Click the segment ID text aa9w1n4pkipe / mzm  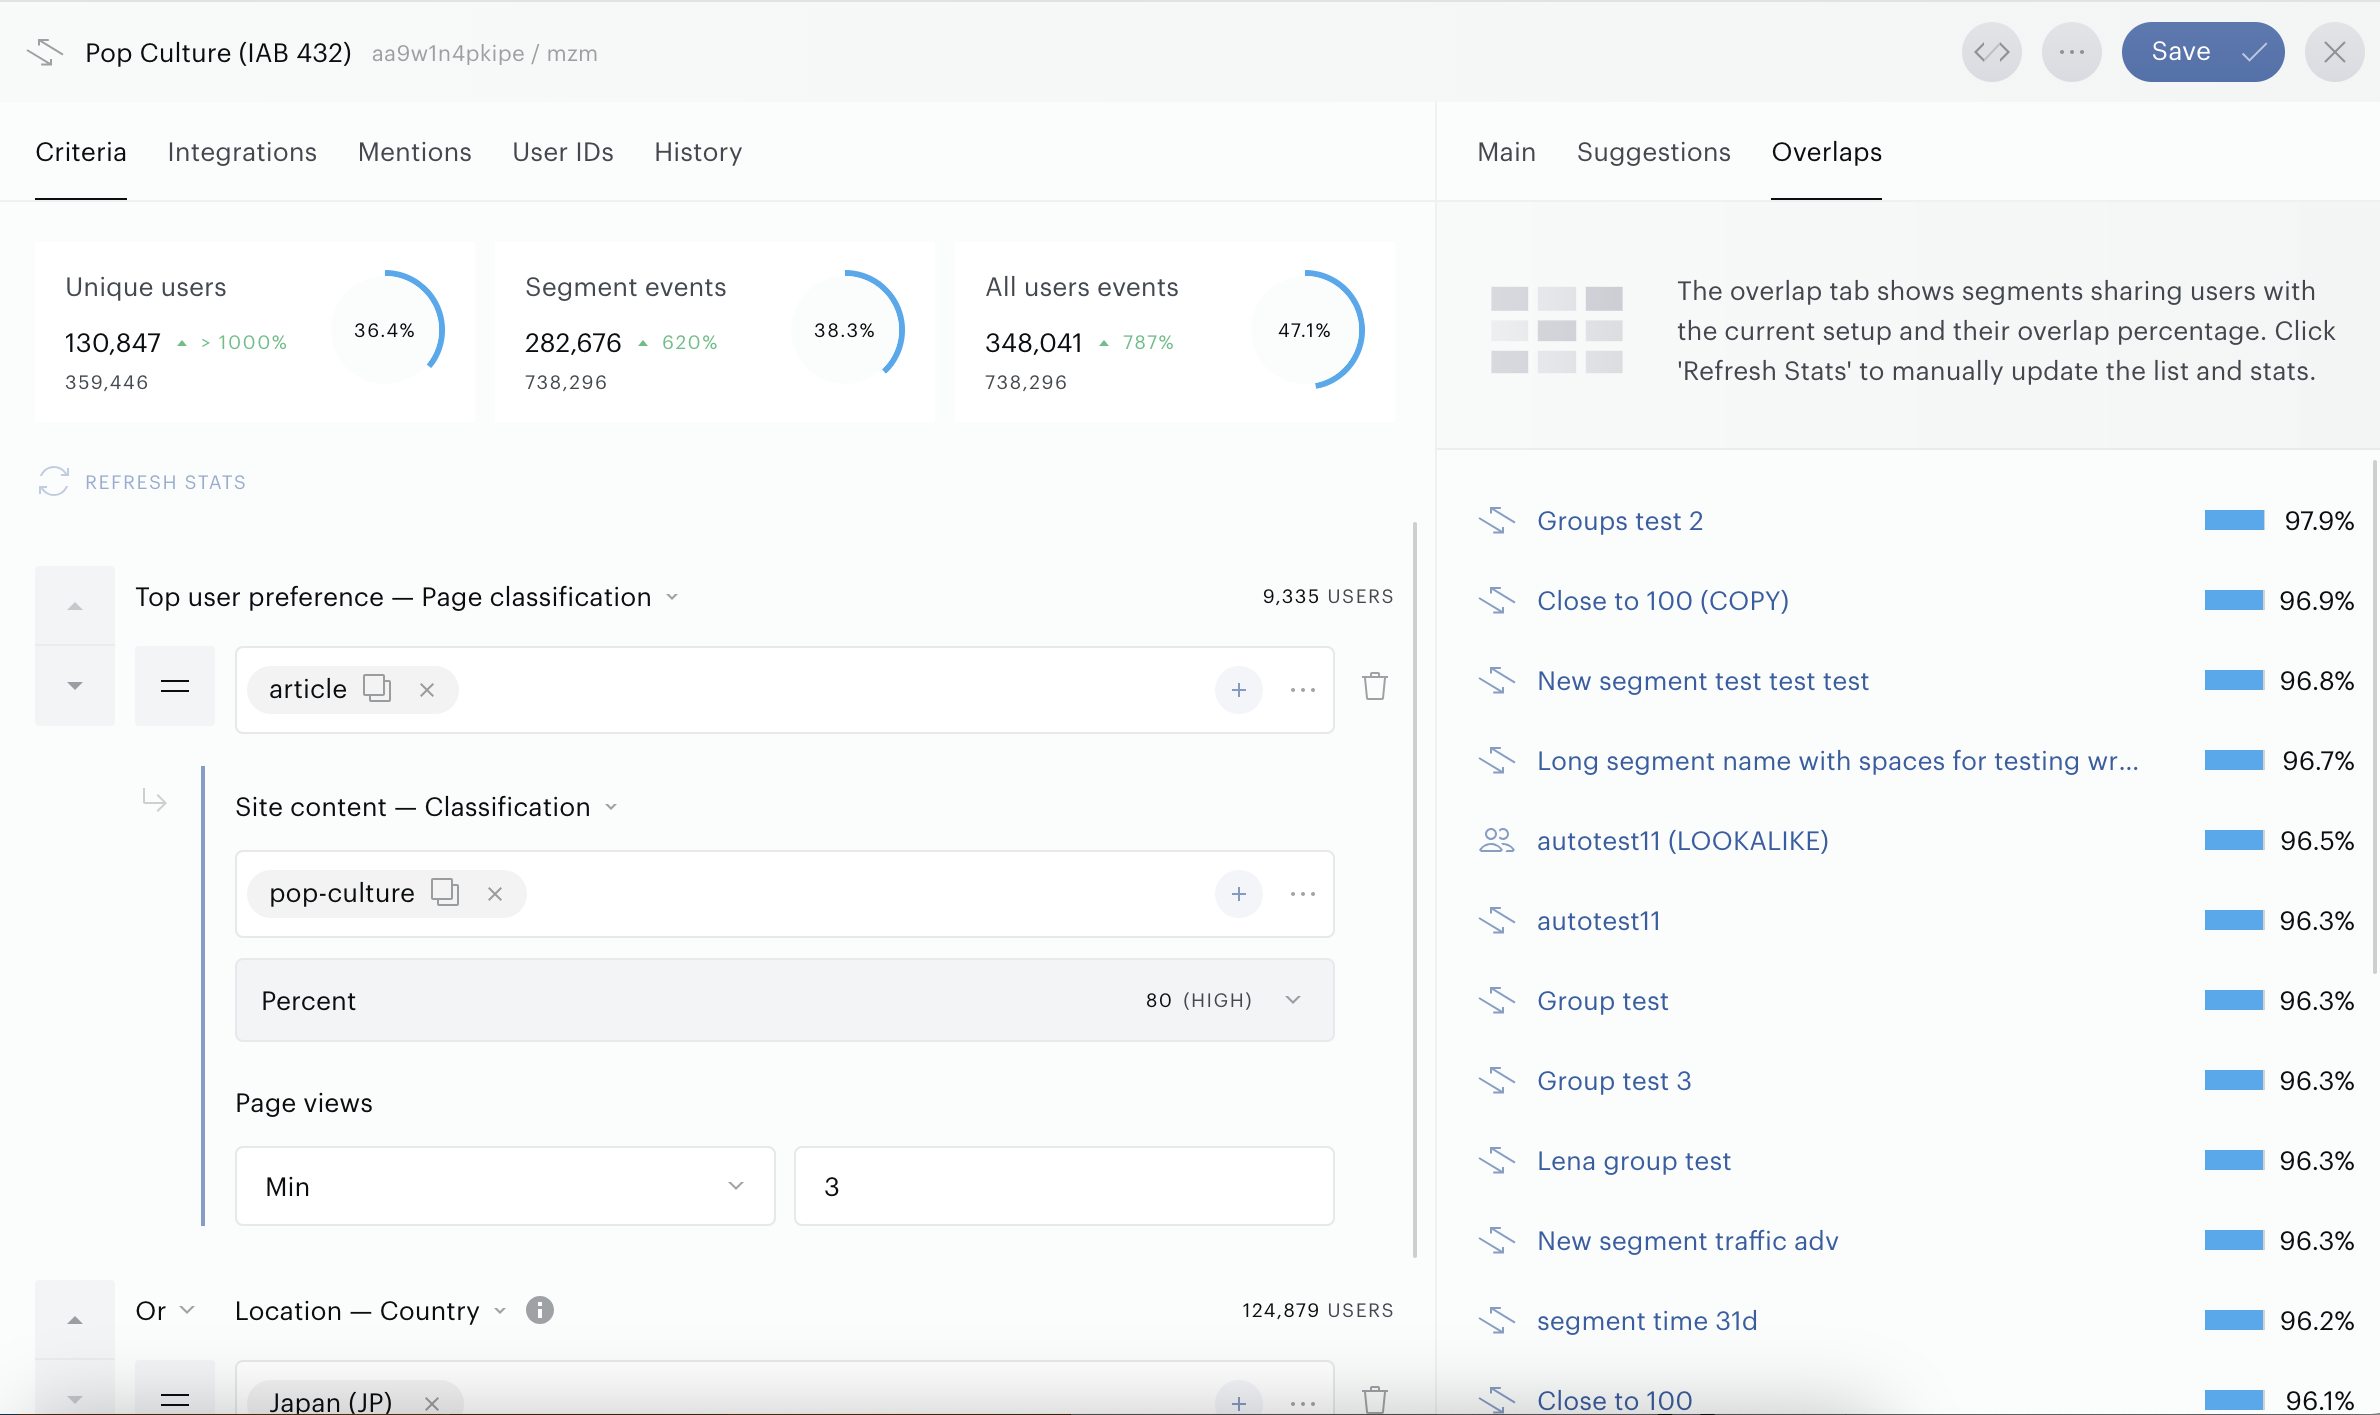tap(485, 54)
